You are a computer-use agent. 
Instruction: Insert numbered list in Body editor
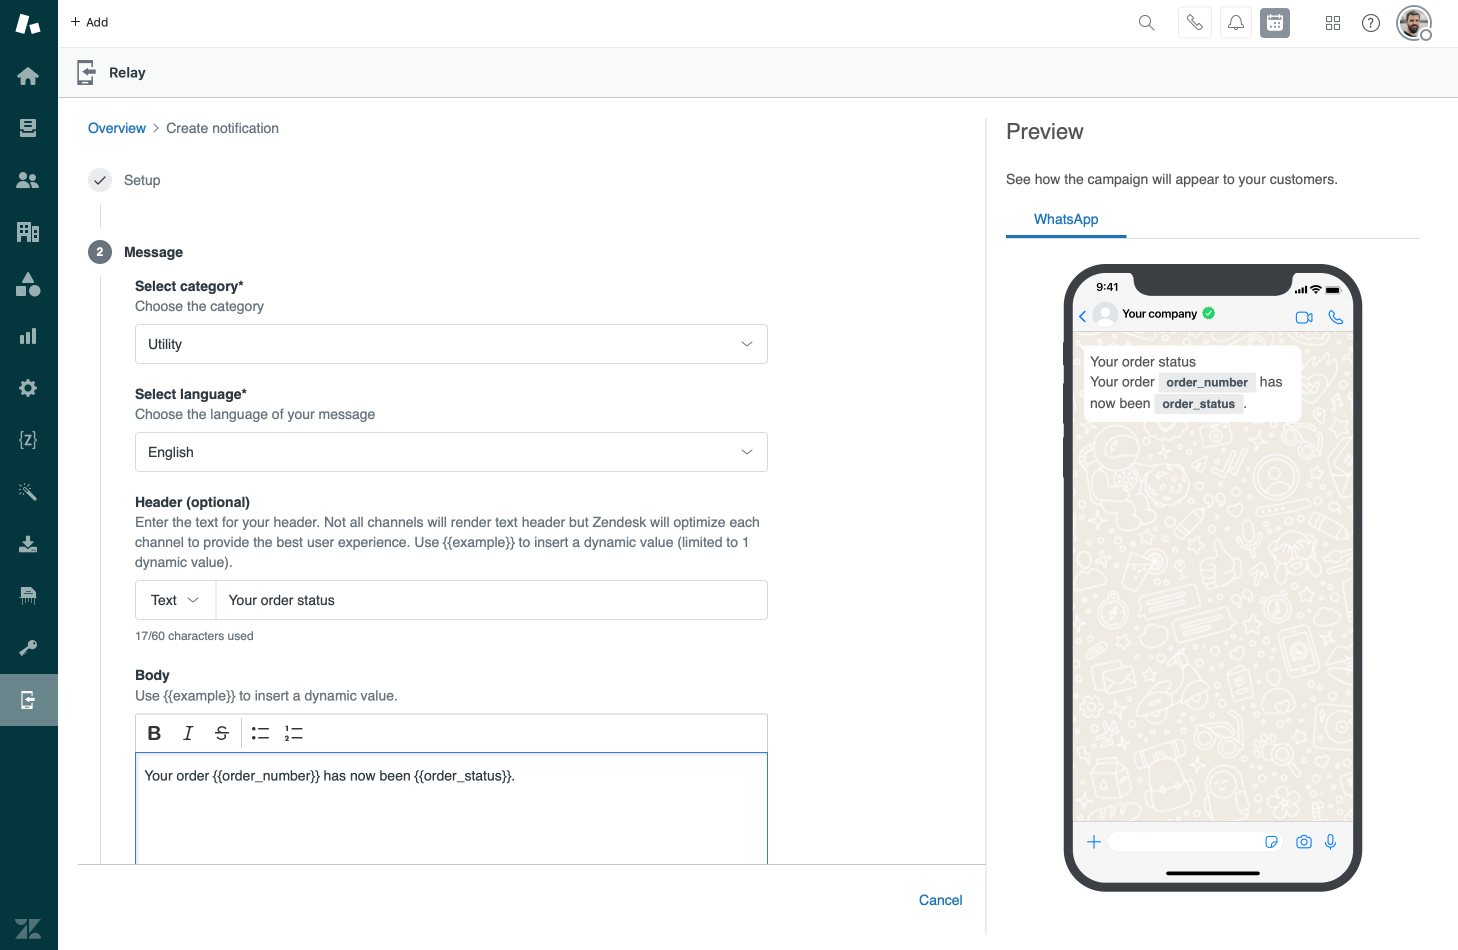[x=294, y=733]
